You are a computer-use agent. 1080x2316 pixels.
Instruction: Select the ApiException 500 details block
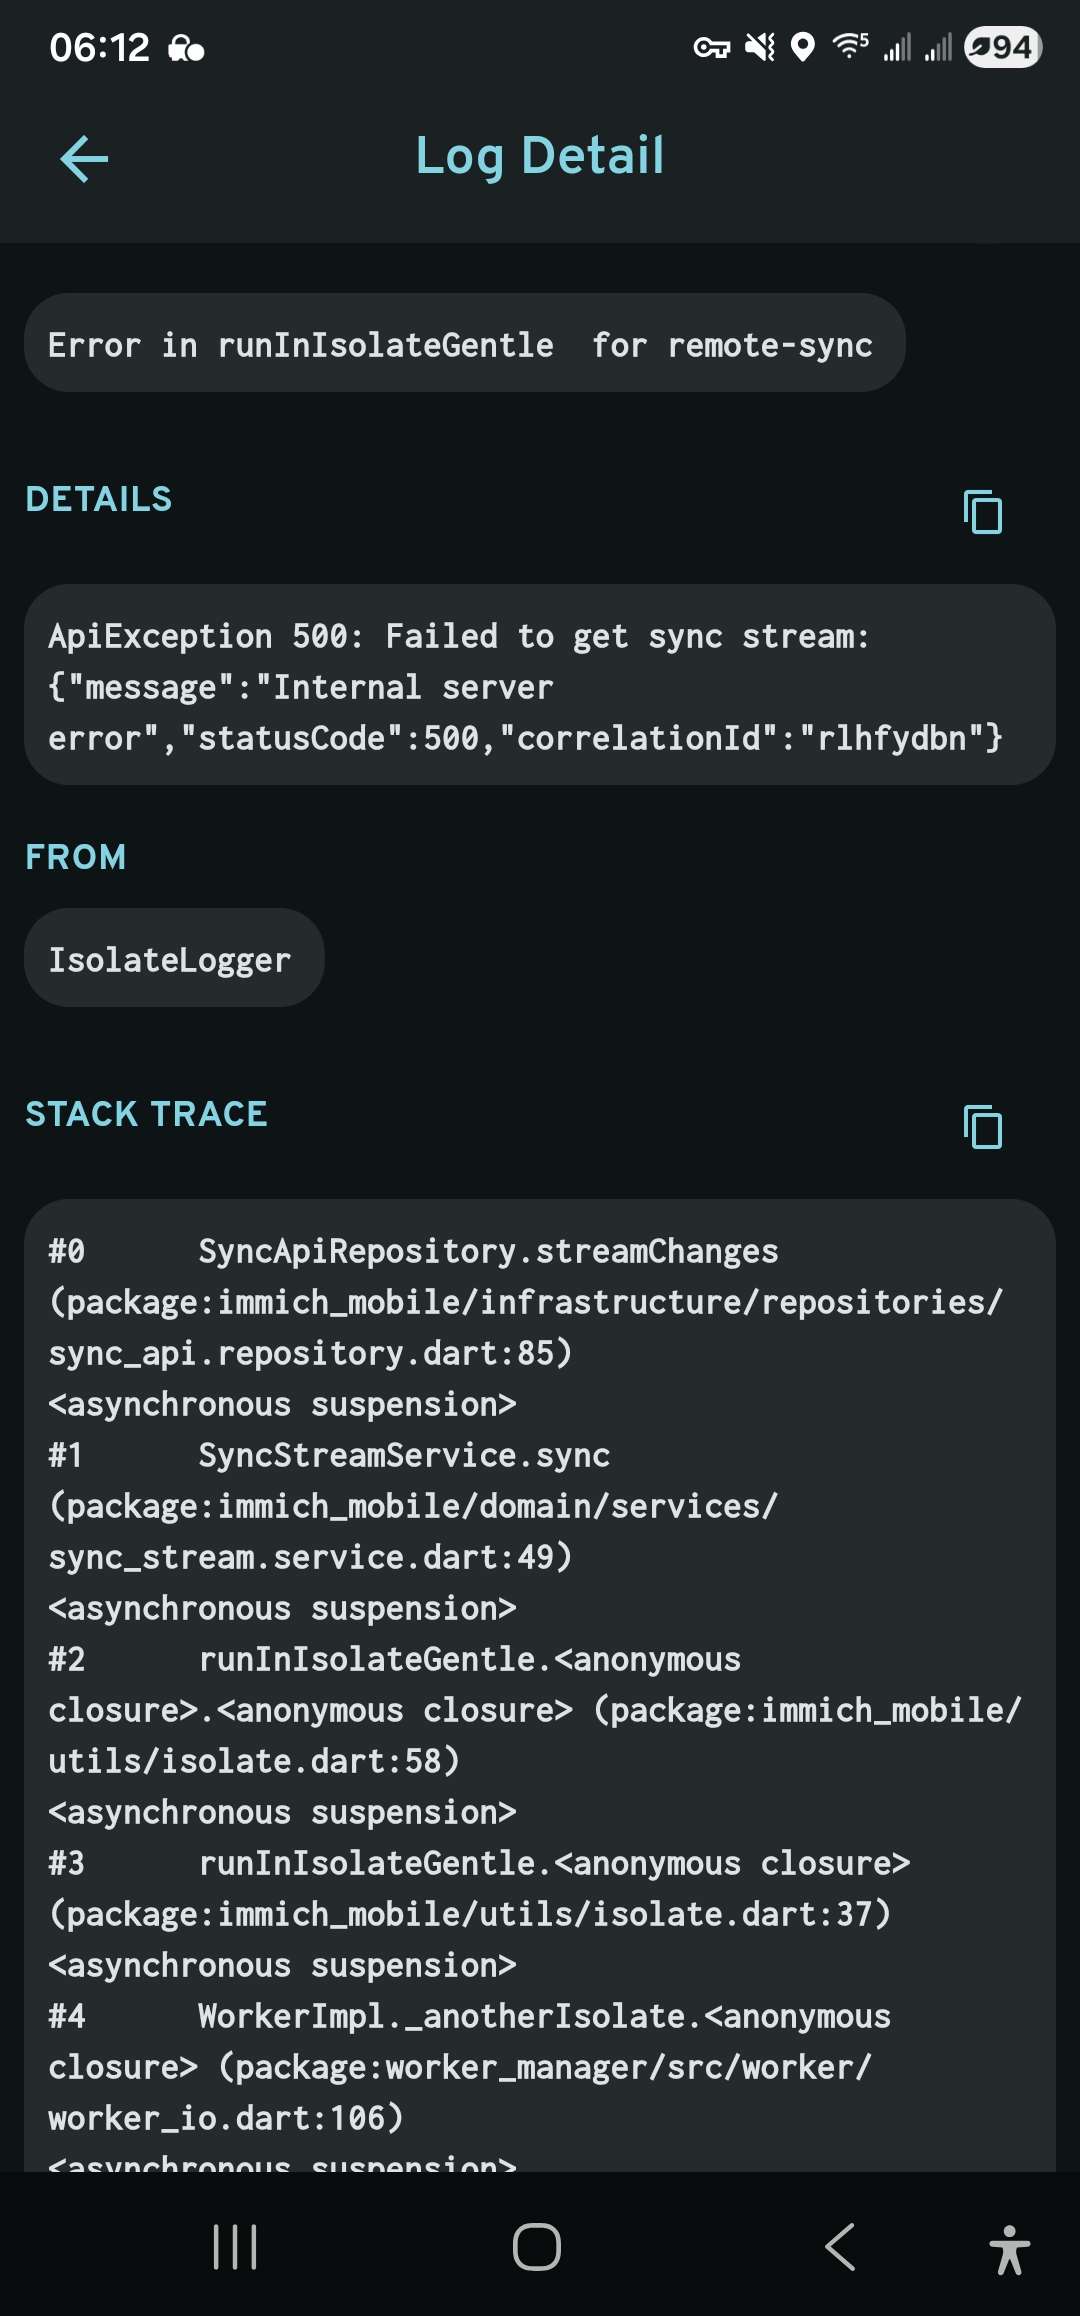(540, 686)
